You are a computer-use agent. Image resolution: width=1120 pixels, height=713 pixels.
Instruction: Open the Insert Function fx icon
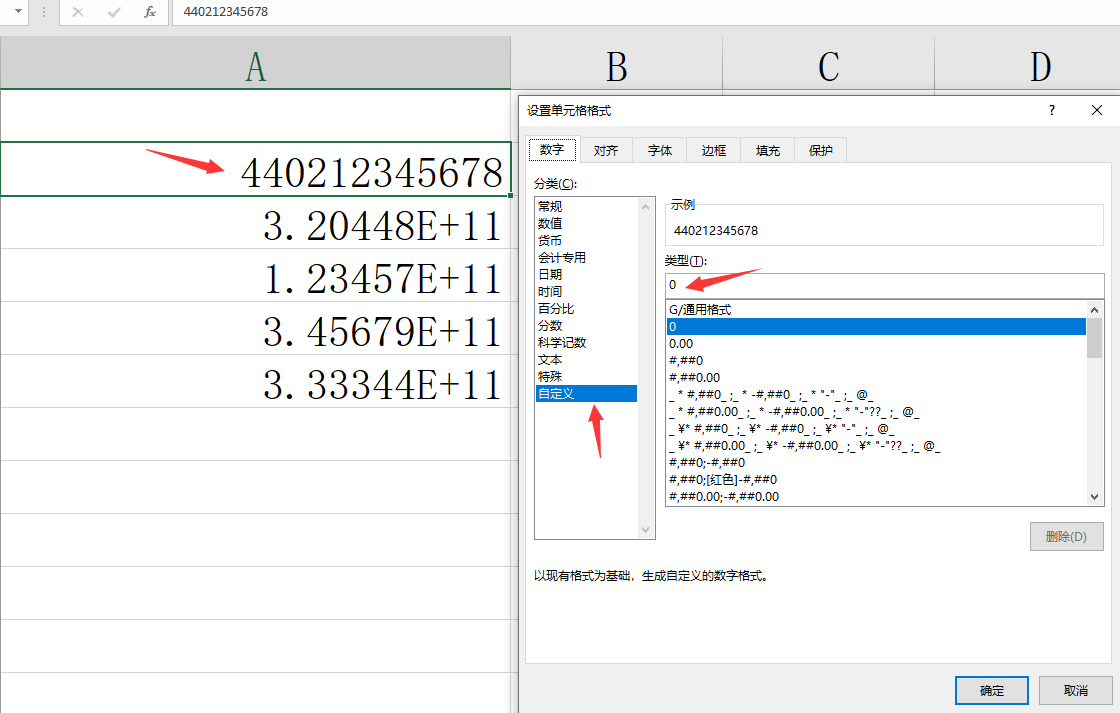tap(150, 12)
